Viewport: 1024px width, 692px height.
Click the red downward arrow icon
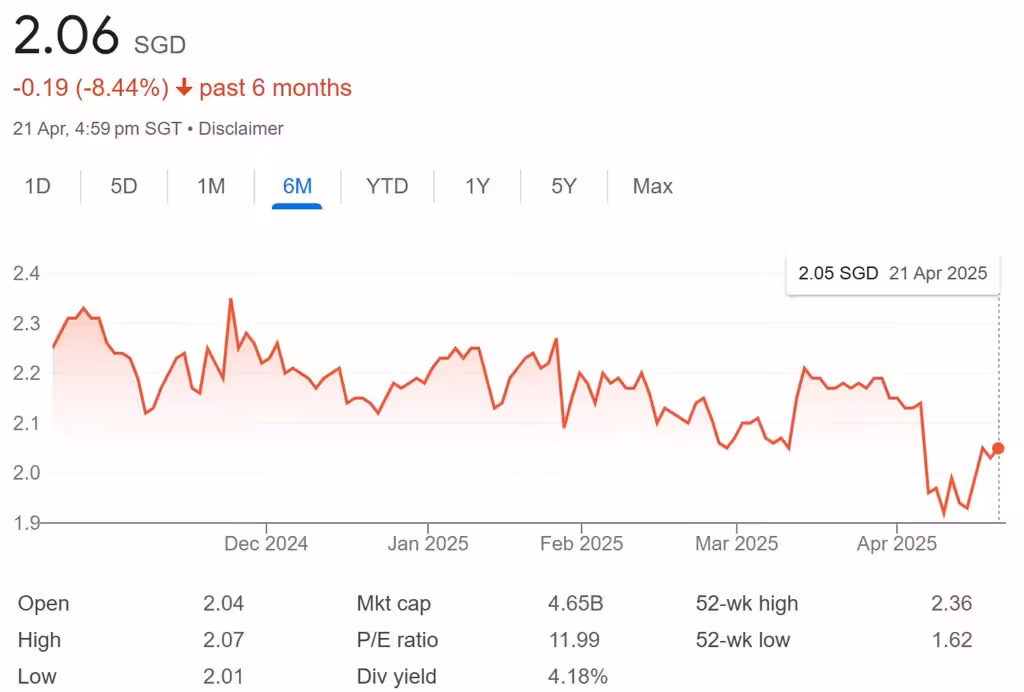(185, 88)
